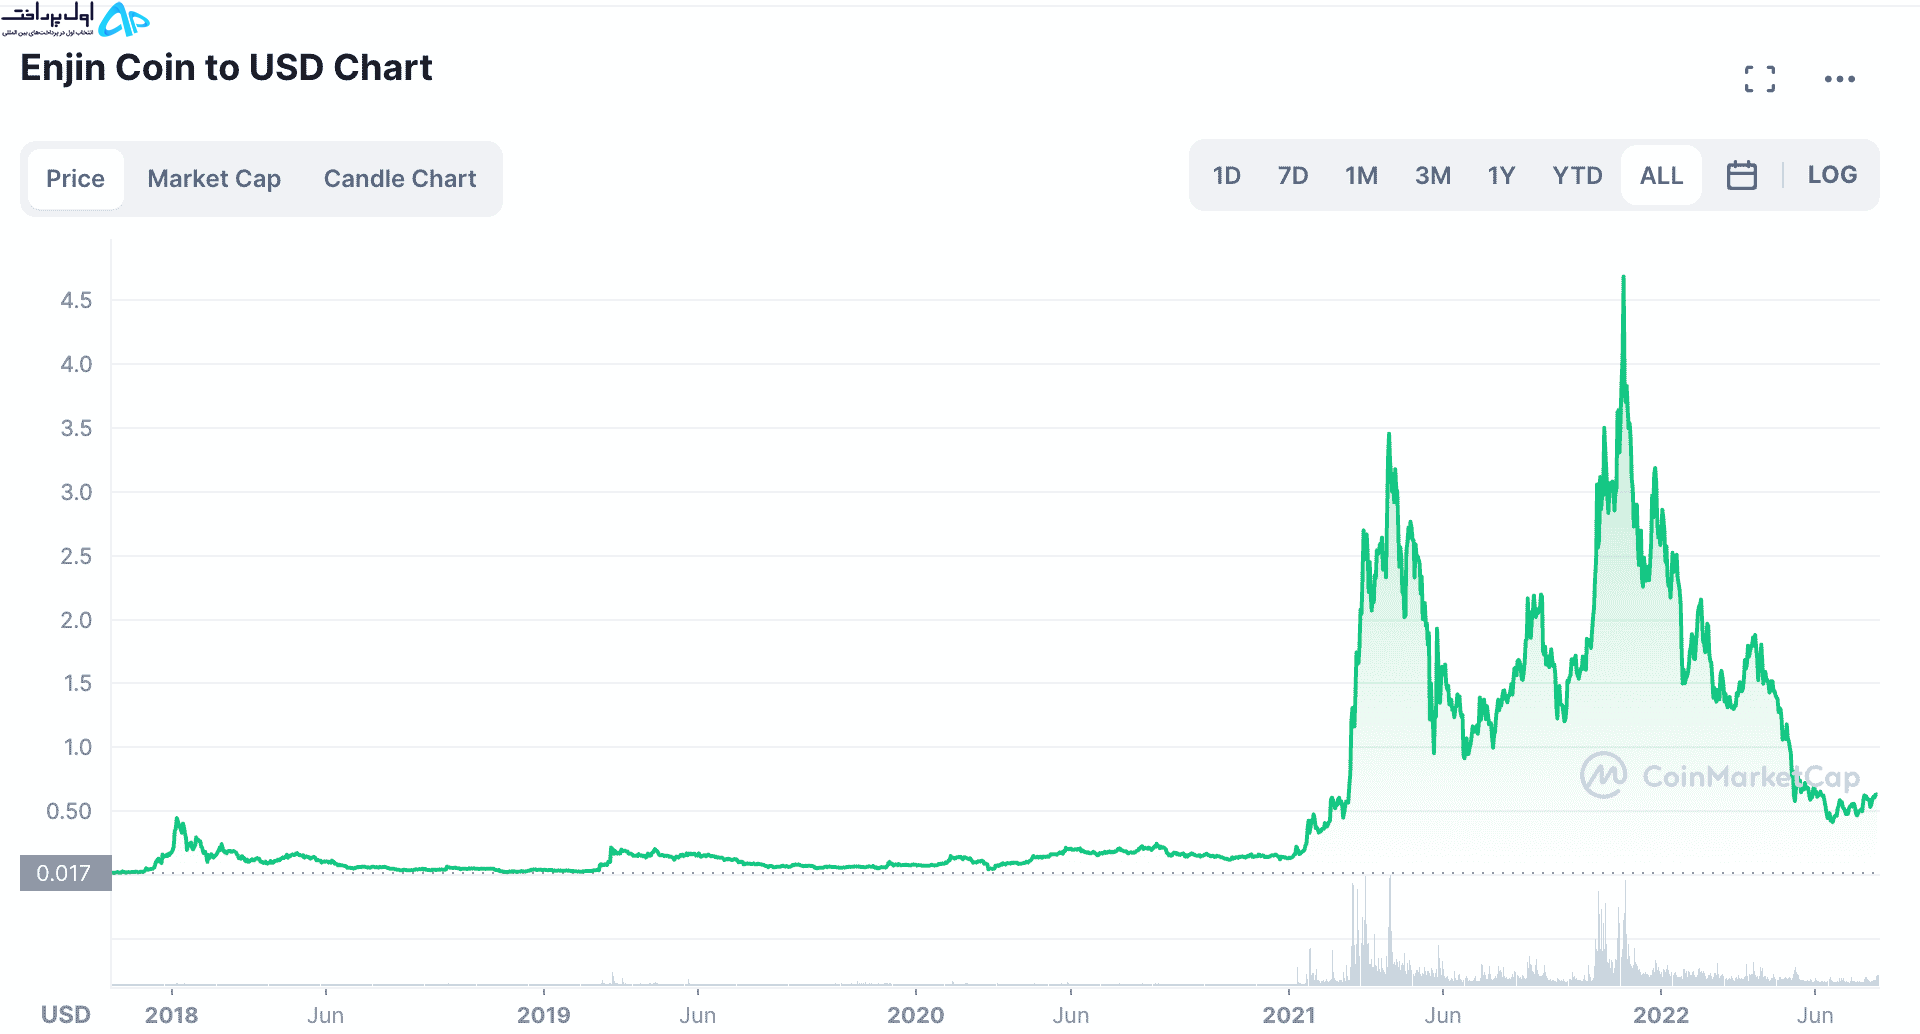Select the ALL time range
Viewport: 1920px width, 1034px height.
(x=1661, y=176)
